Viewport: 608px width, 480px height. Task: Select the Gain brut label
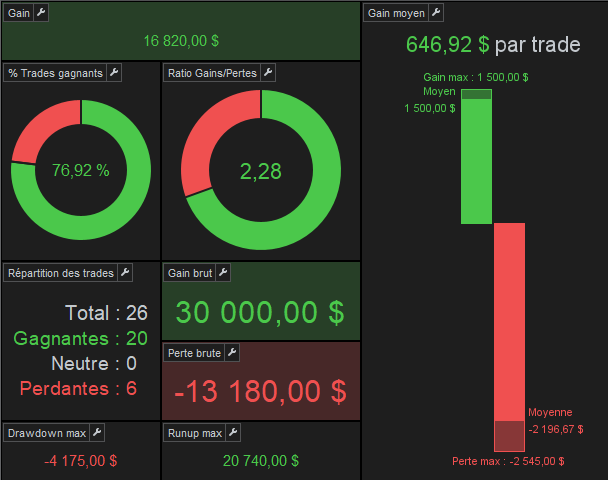190,273
